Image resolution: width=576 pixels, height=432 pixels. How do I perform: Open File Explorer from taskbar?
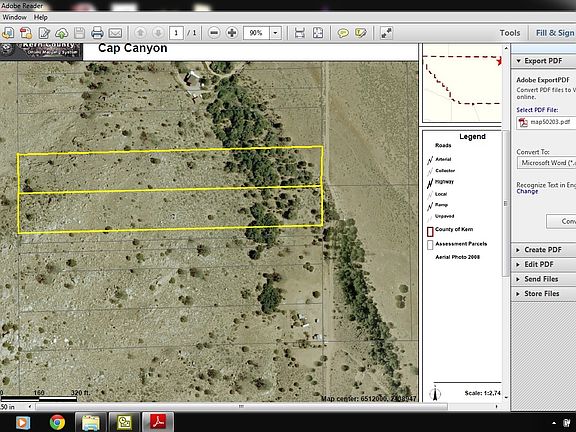click(90, 422)
